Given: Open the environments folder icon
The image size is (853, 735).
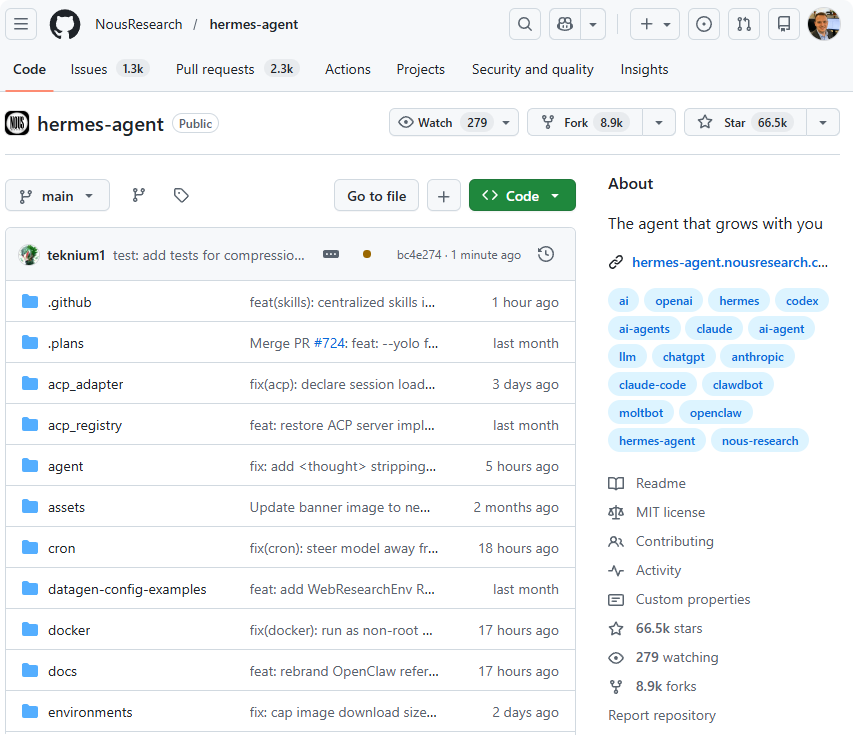Looking at the screenshot, I should [30, 712].
